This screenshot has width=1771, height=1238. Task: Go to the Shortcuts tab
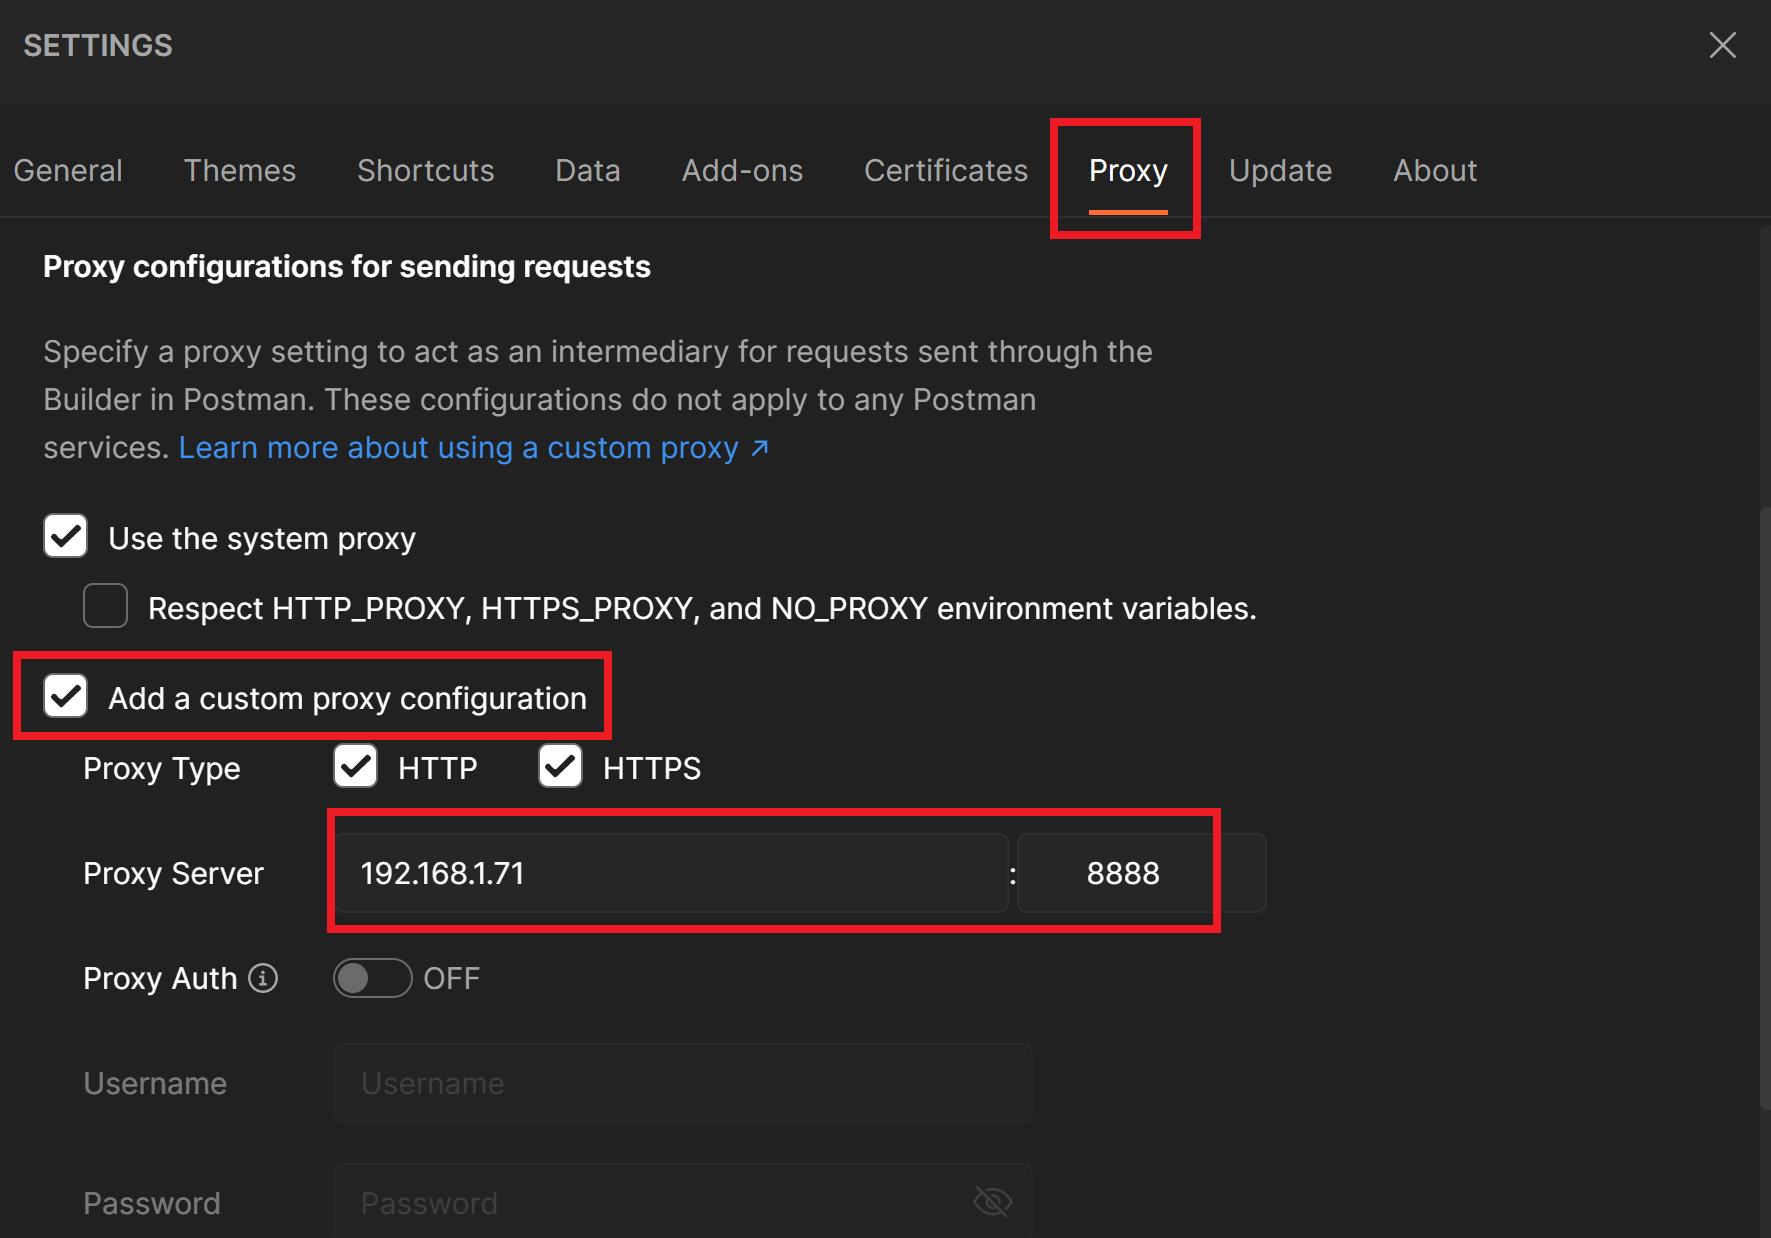426,171
